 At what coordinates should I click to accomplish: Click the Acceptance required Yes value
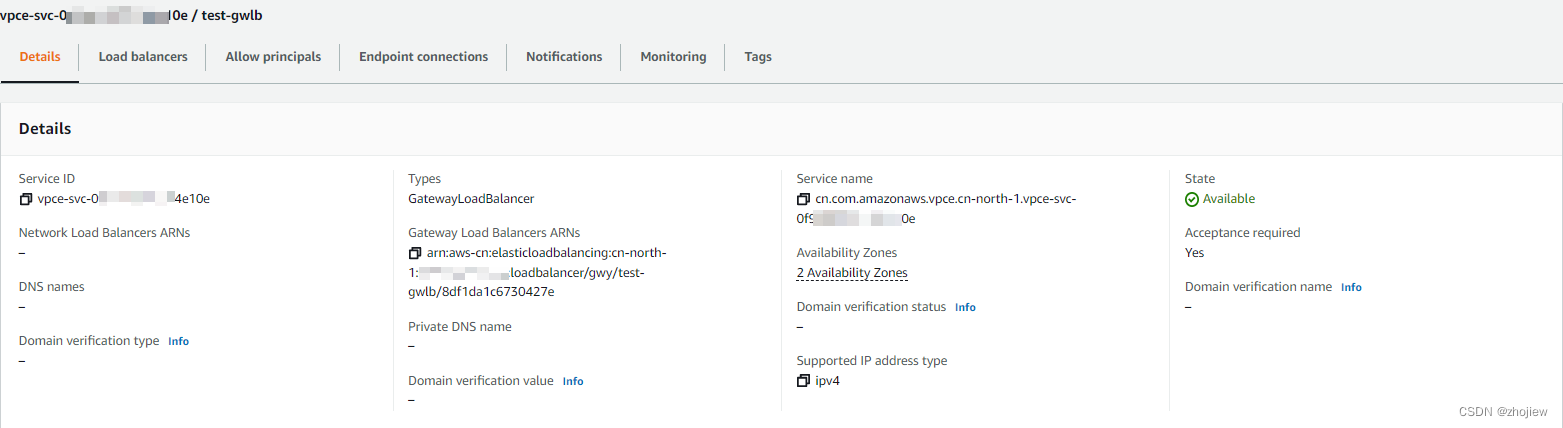click(1194, 253)
